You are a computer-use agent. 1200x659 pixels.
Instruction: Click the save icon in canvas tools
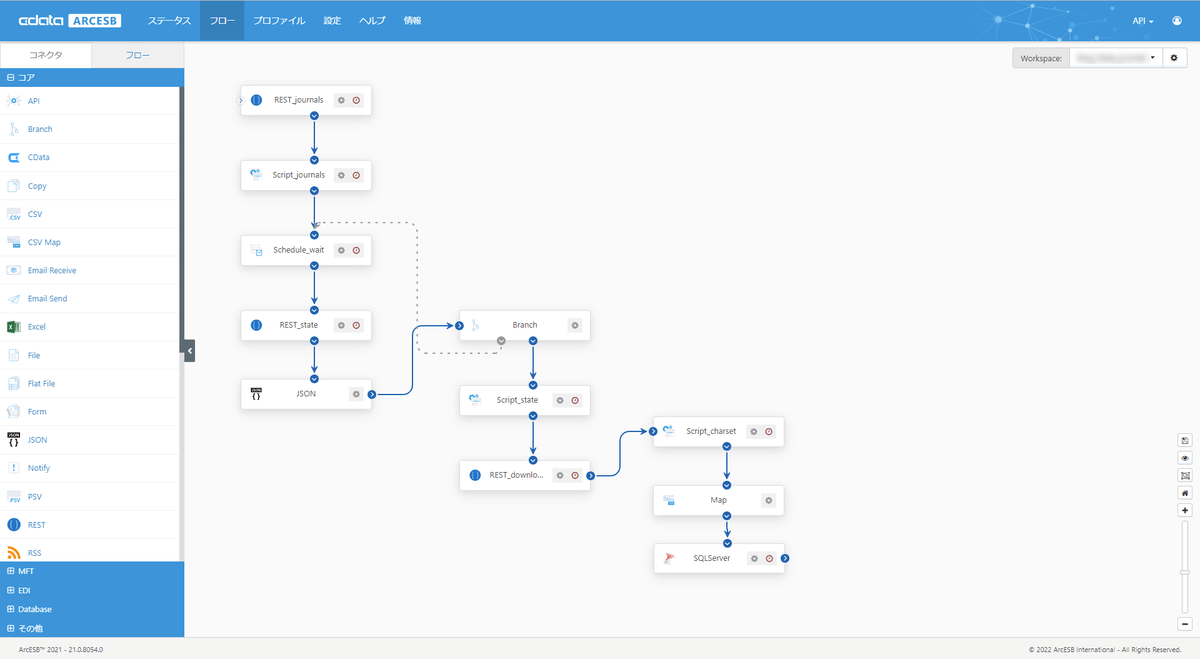[x=1185, y=440]
